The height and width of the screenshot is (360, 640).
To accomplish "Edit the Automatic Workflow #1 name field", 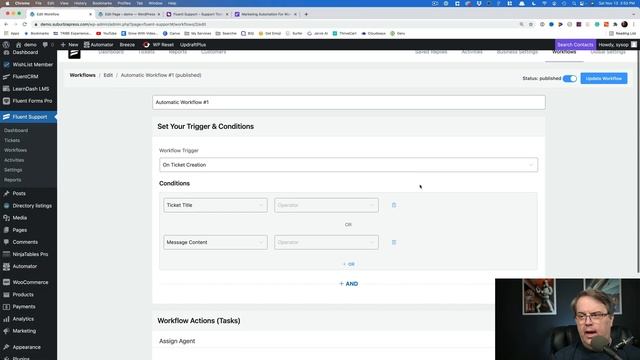I will (x=349, y=102).
